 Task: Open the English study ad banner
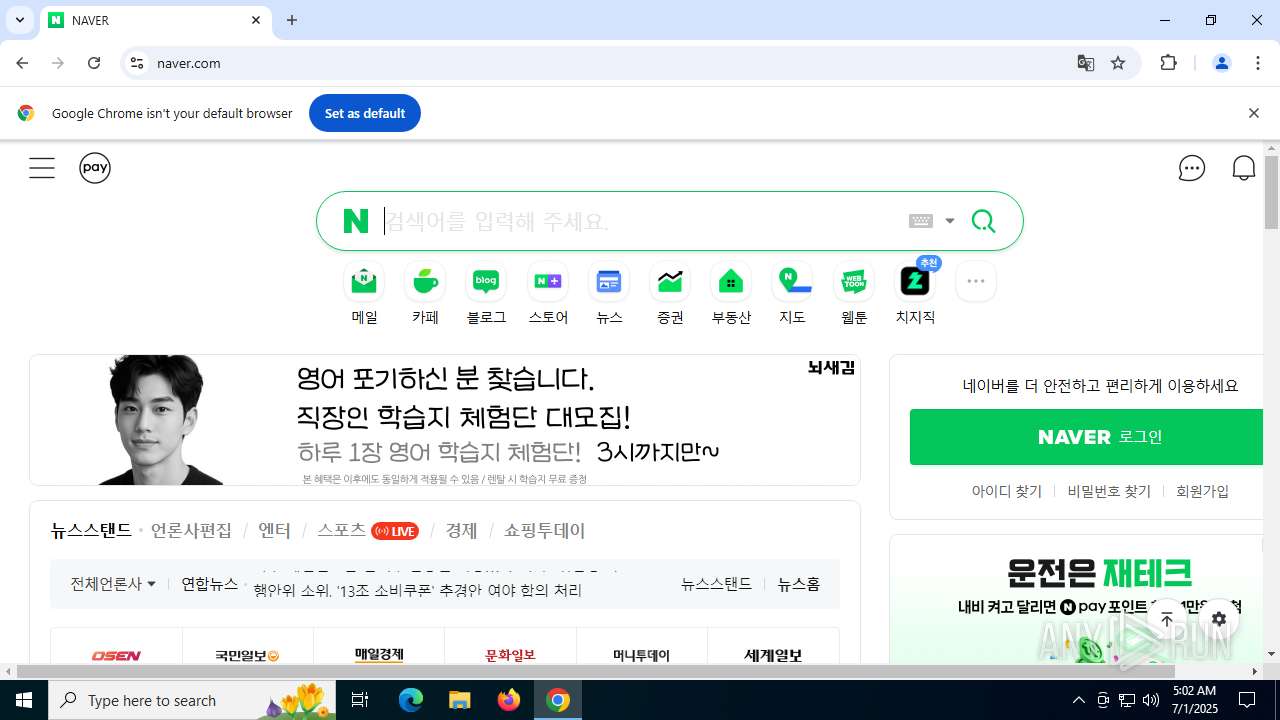coord(445,420)
